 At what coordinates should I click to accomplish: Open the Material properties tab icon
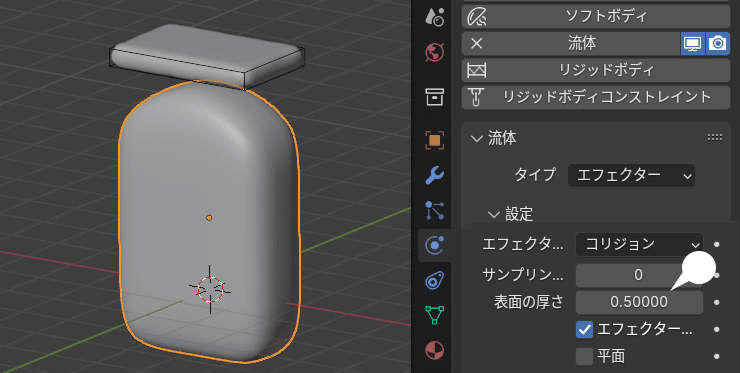click(434, 350)
